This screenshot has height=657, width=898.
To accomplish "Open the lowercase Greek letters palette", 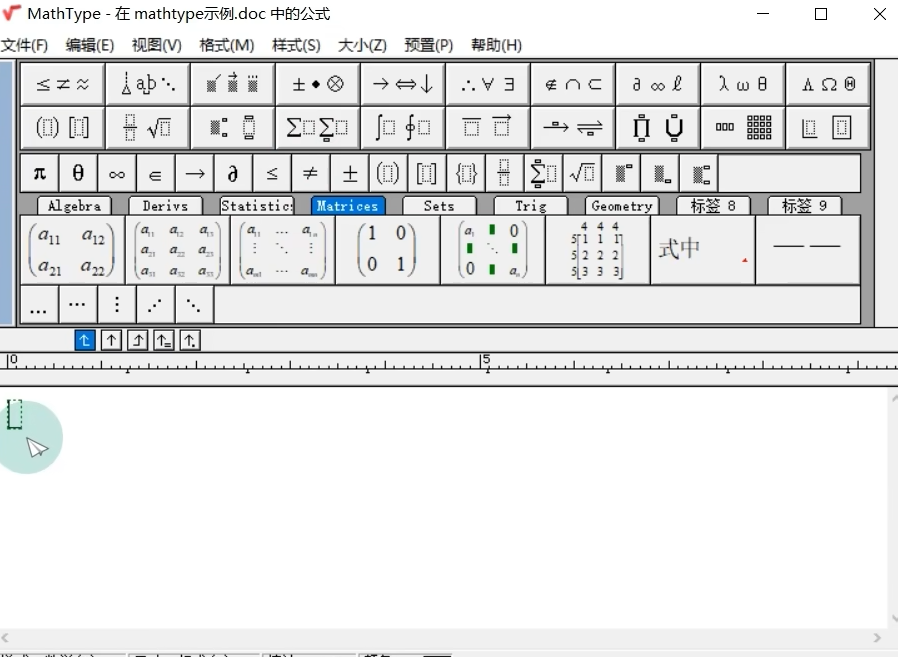I will tap(743, 85).
